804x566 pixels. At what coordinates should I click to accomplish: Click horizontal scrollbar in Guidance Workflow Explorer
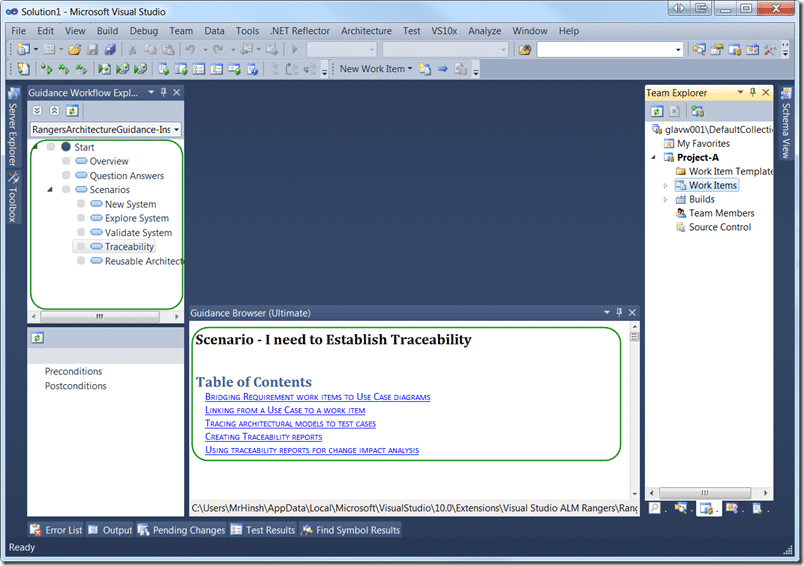click(x=99, y=316)
